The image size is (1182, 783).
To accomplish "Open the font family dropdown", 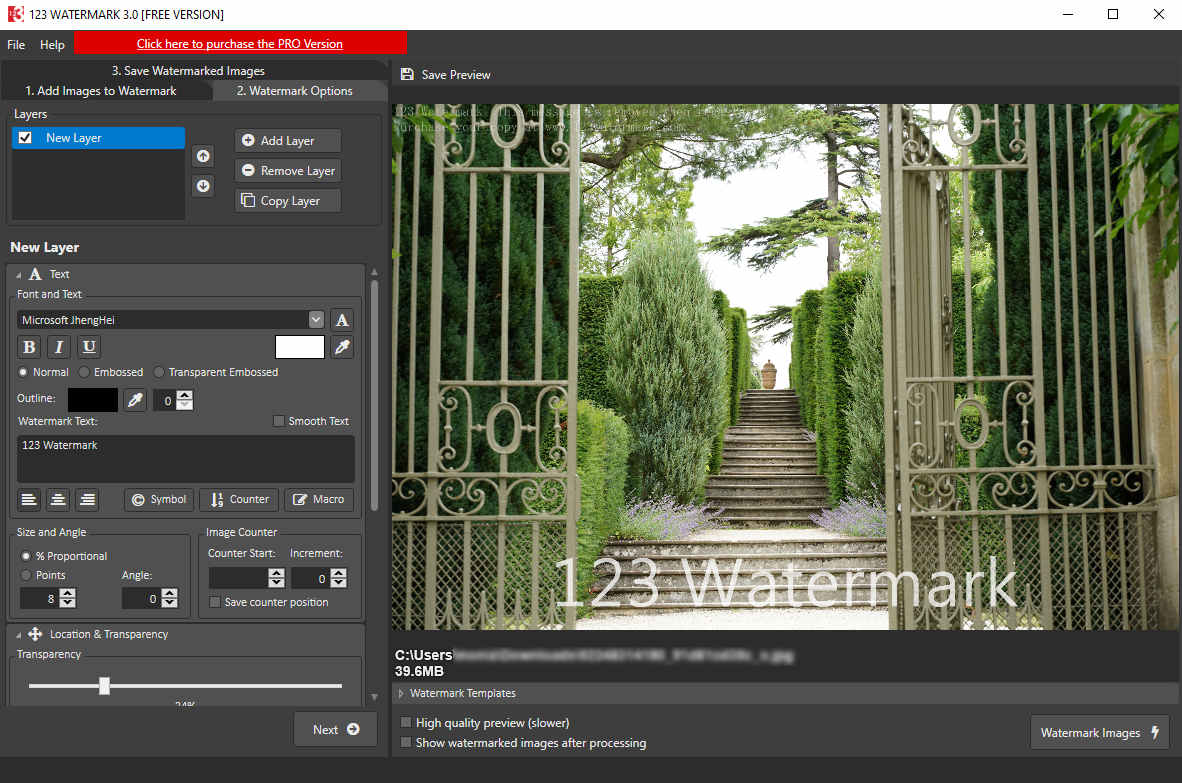I will 316,319.
